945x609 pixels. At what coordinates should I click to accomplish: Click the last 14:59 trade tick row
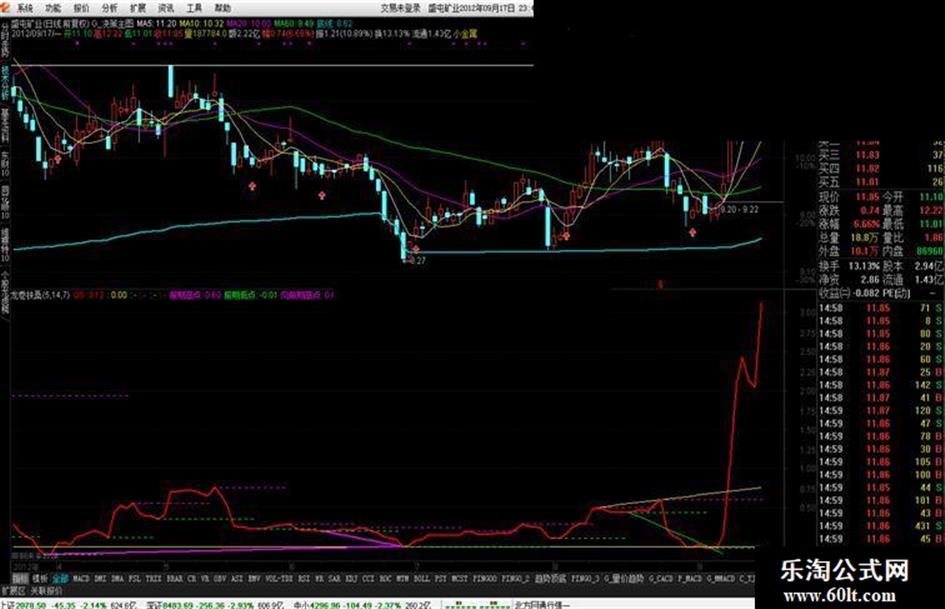tap(881, 539)
